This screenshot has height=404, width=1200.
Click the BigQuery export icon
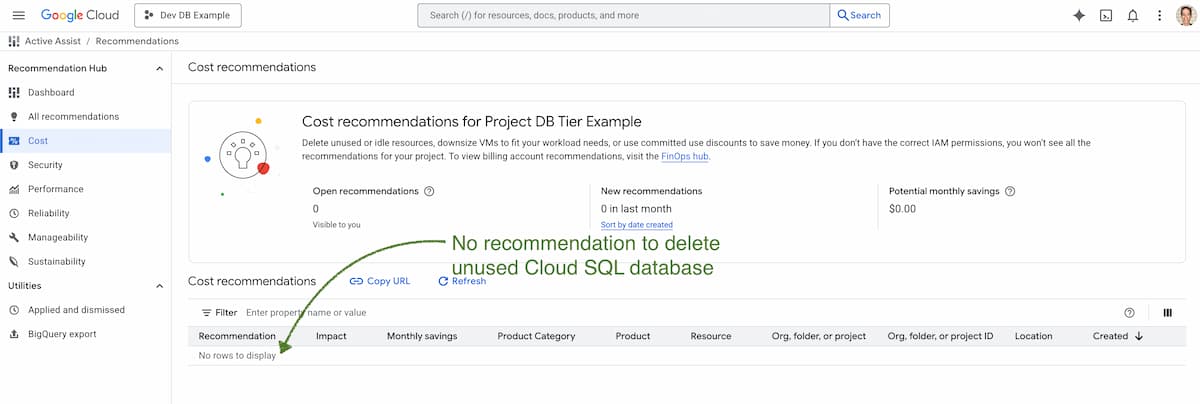point(14,334)
